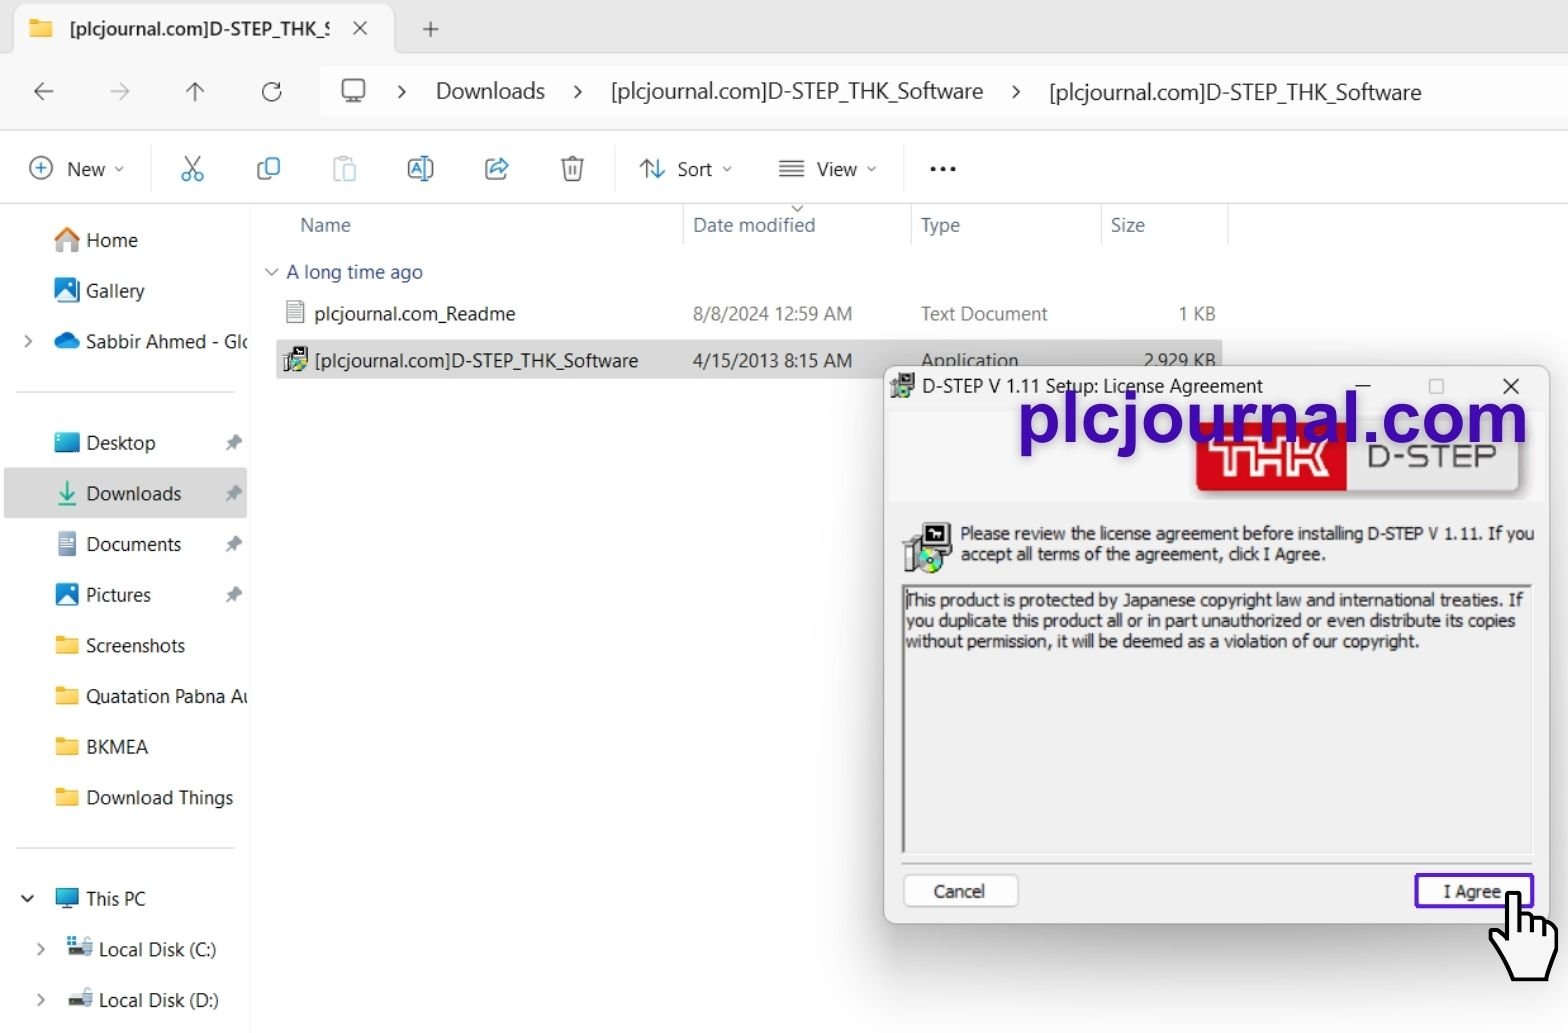Unpin Desktop using its pin icon
Viewport: 1568px width, 1033px height.
point(233,443)
